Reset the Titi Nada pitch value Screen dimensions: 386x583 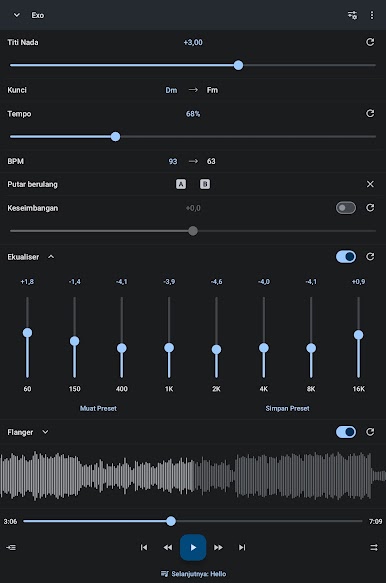coord(370,42)
